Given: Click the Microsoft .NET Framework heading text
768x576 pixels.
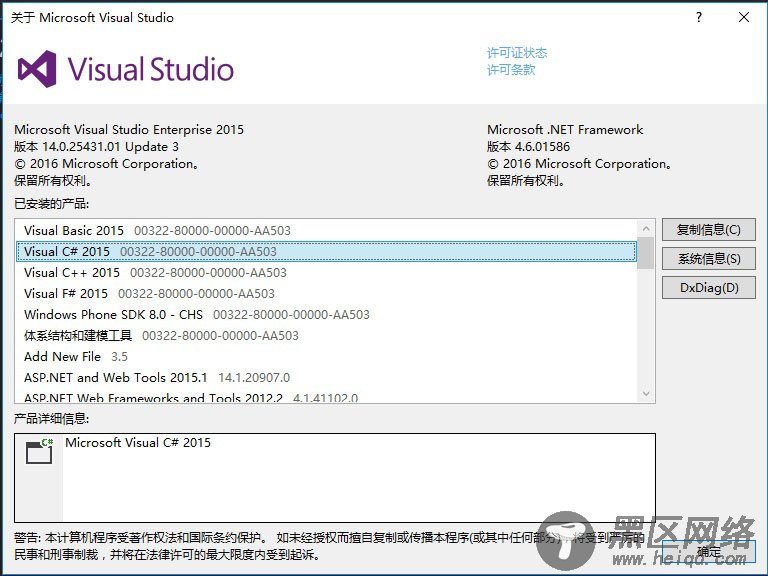Looking at the screenshot, I should pos(565,129).
